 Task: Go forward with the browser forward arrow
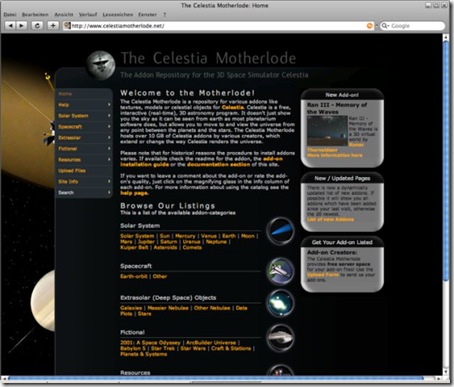[x=21, y=26]
